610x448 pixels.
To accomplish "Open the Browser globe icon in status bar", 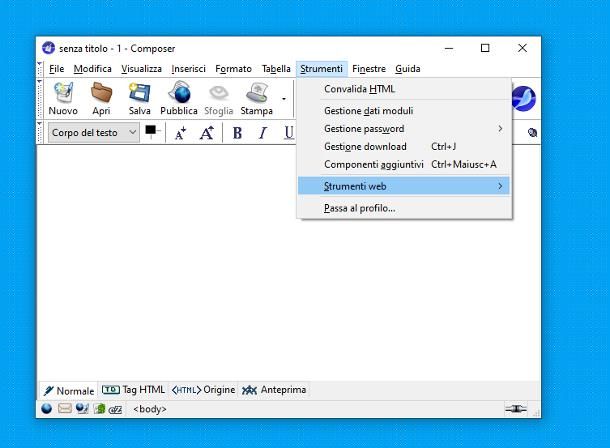I will (x=47, y=409).
